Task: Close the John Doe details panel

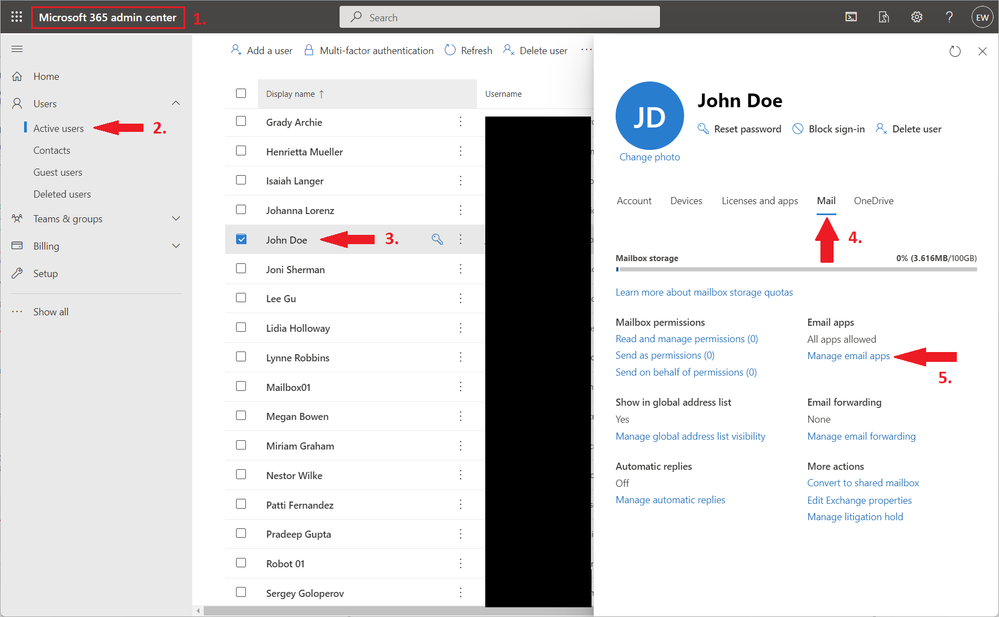Action: pyautogui.click(x=982, y=52)
